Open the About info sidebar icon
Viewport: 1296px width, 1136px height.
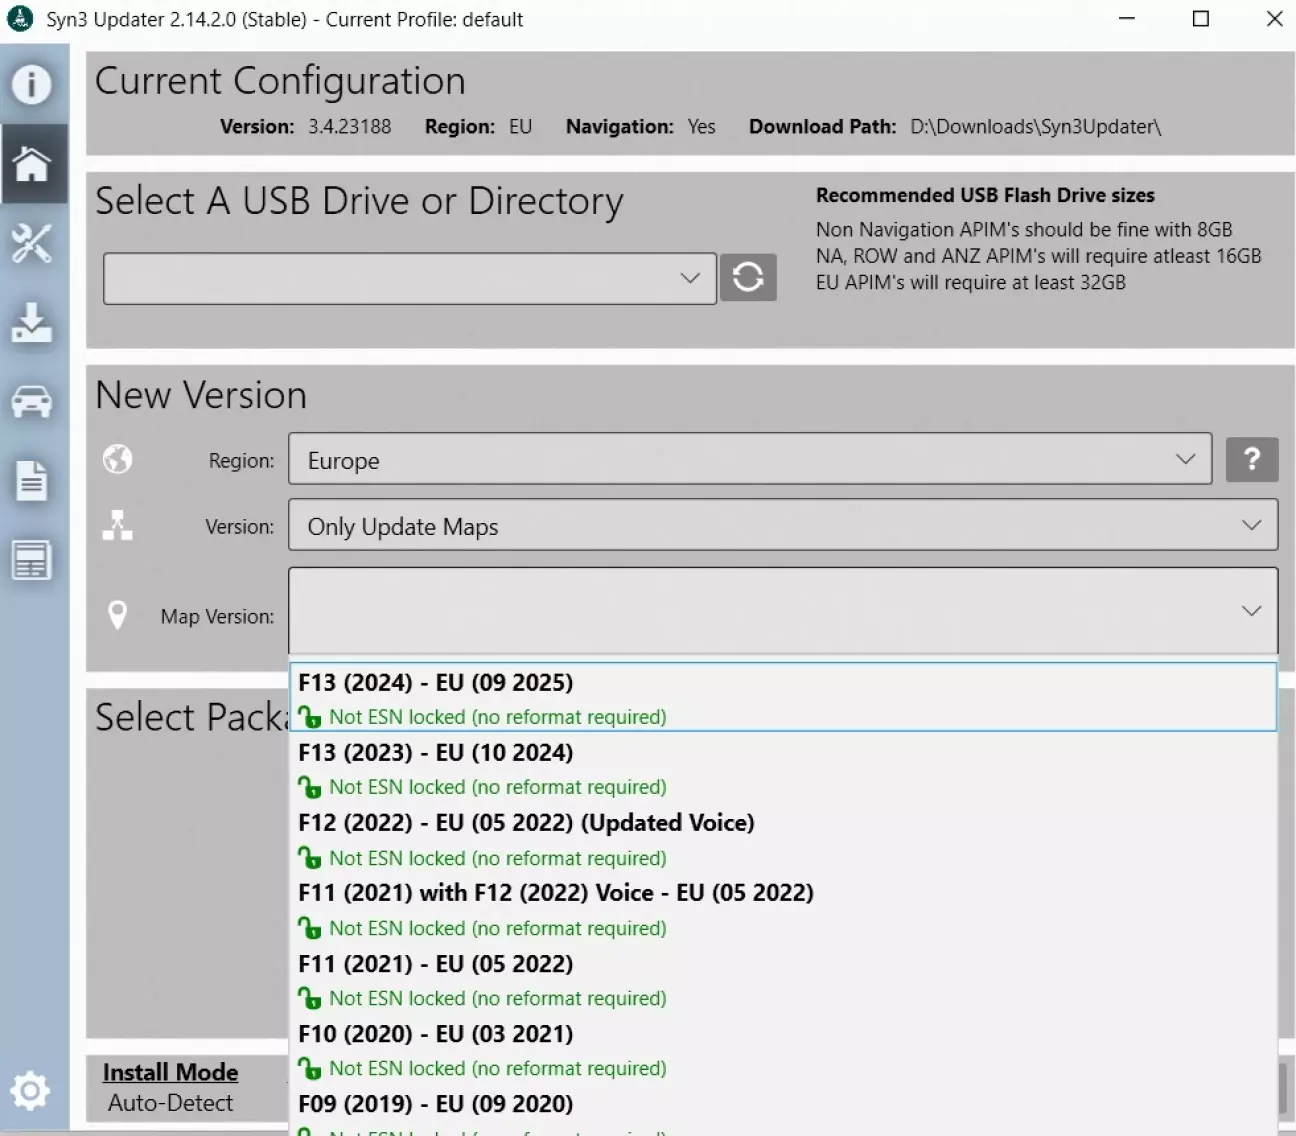coord(32,85)
